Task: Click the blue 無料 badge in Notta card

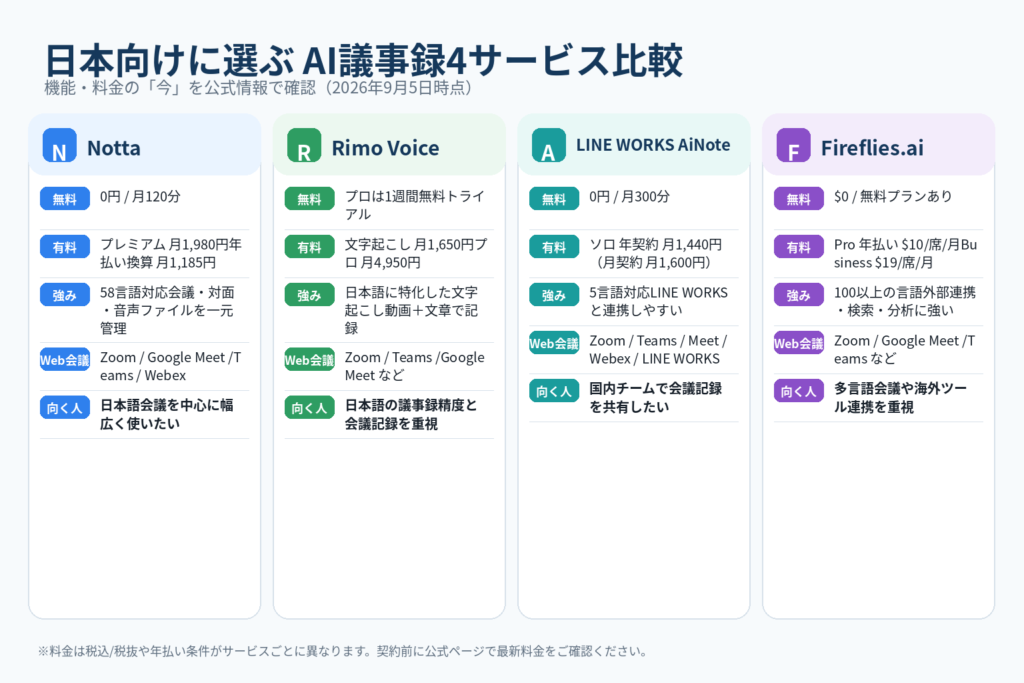Action: click(65, 199)
